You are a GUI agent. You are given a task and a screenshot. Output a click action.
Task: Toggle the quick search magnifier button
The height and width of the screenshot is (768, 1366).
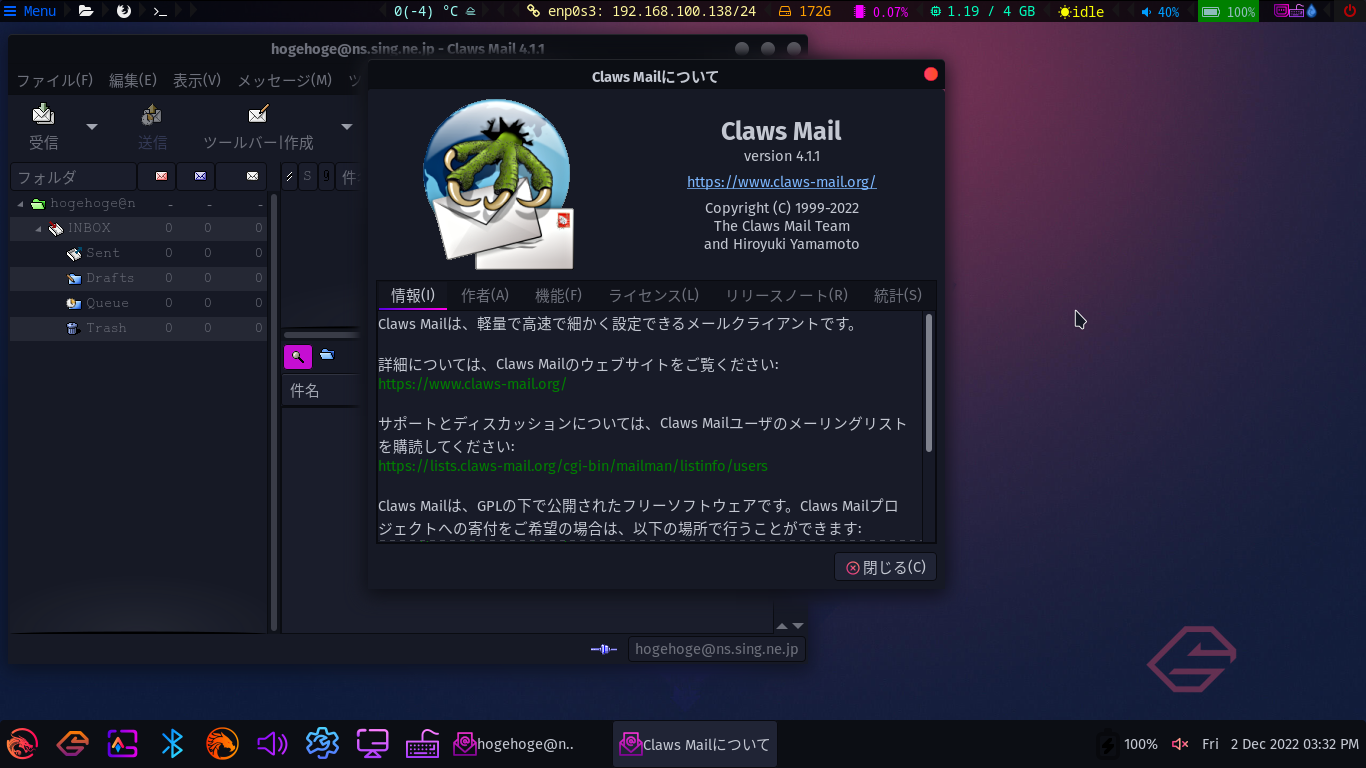pos(297,356)
